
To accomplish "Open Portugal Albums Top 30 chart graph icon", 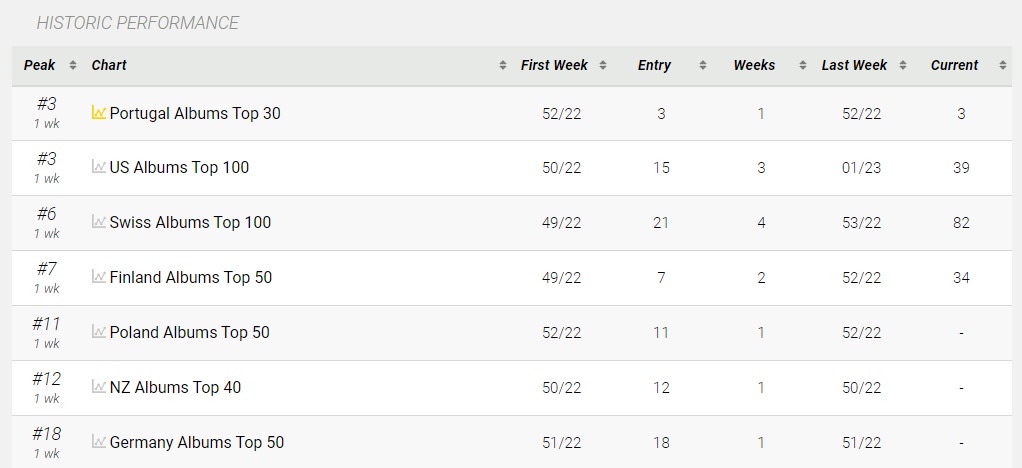I will tap(98, 113).
